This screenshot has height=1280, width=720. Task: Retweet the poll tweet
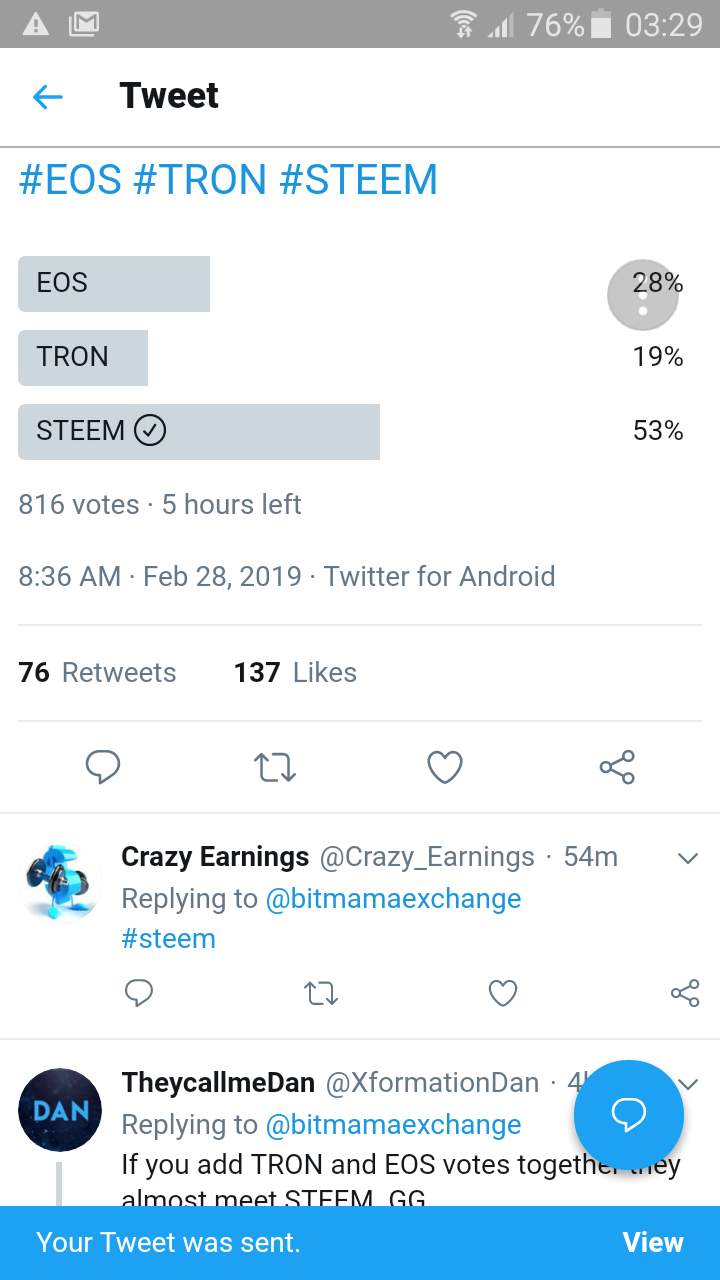click(x=274, y=767)
